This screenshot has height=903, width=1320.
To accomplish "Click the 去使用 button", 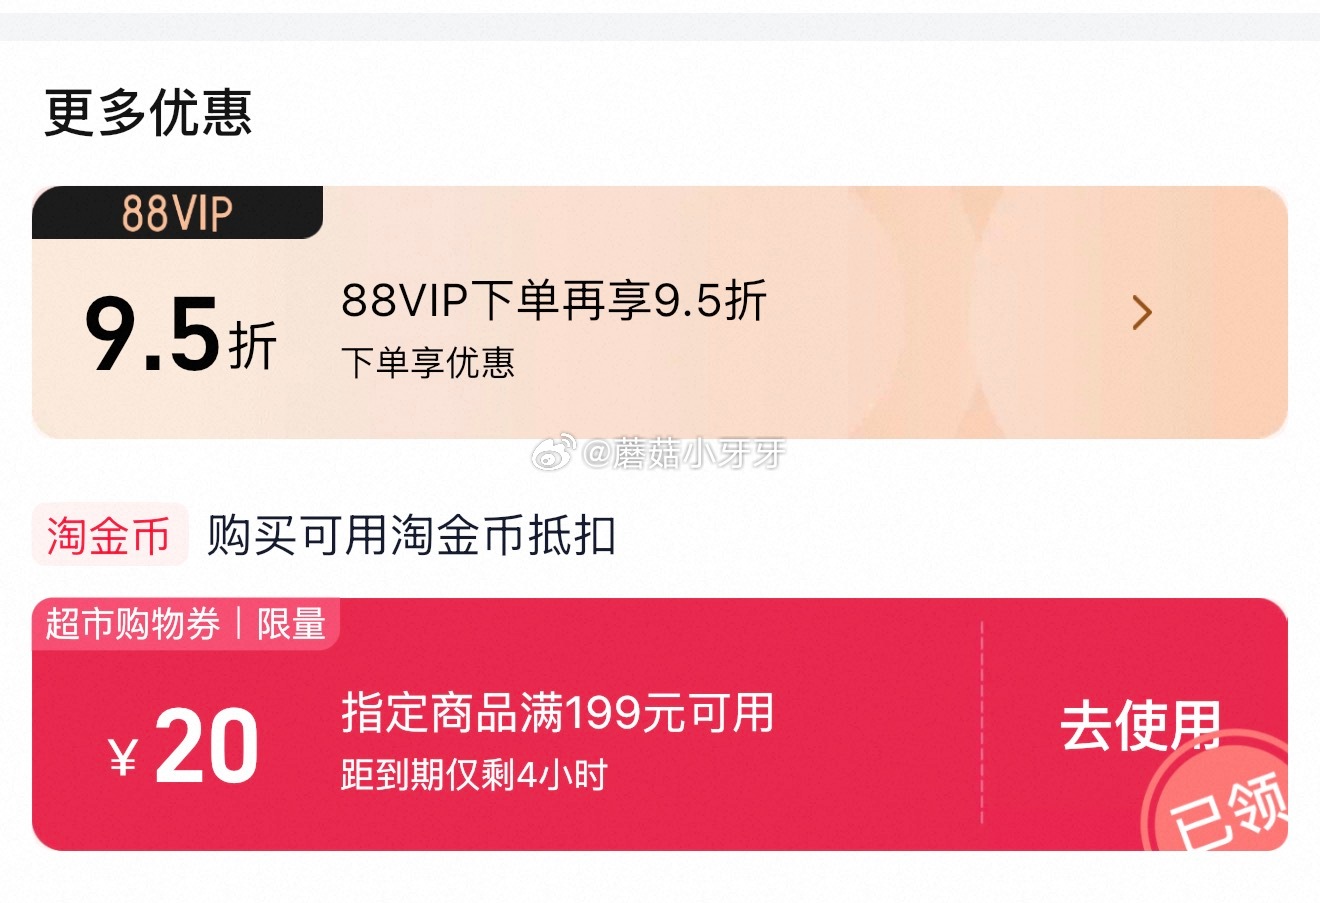I will [x=1140, y=725].
